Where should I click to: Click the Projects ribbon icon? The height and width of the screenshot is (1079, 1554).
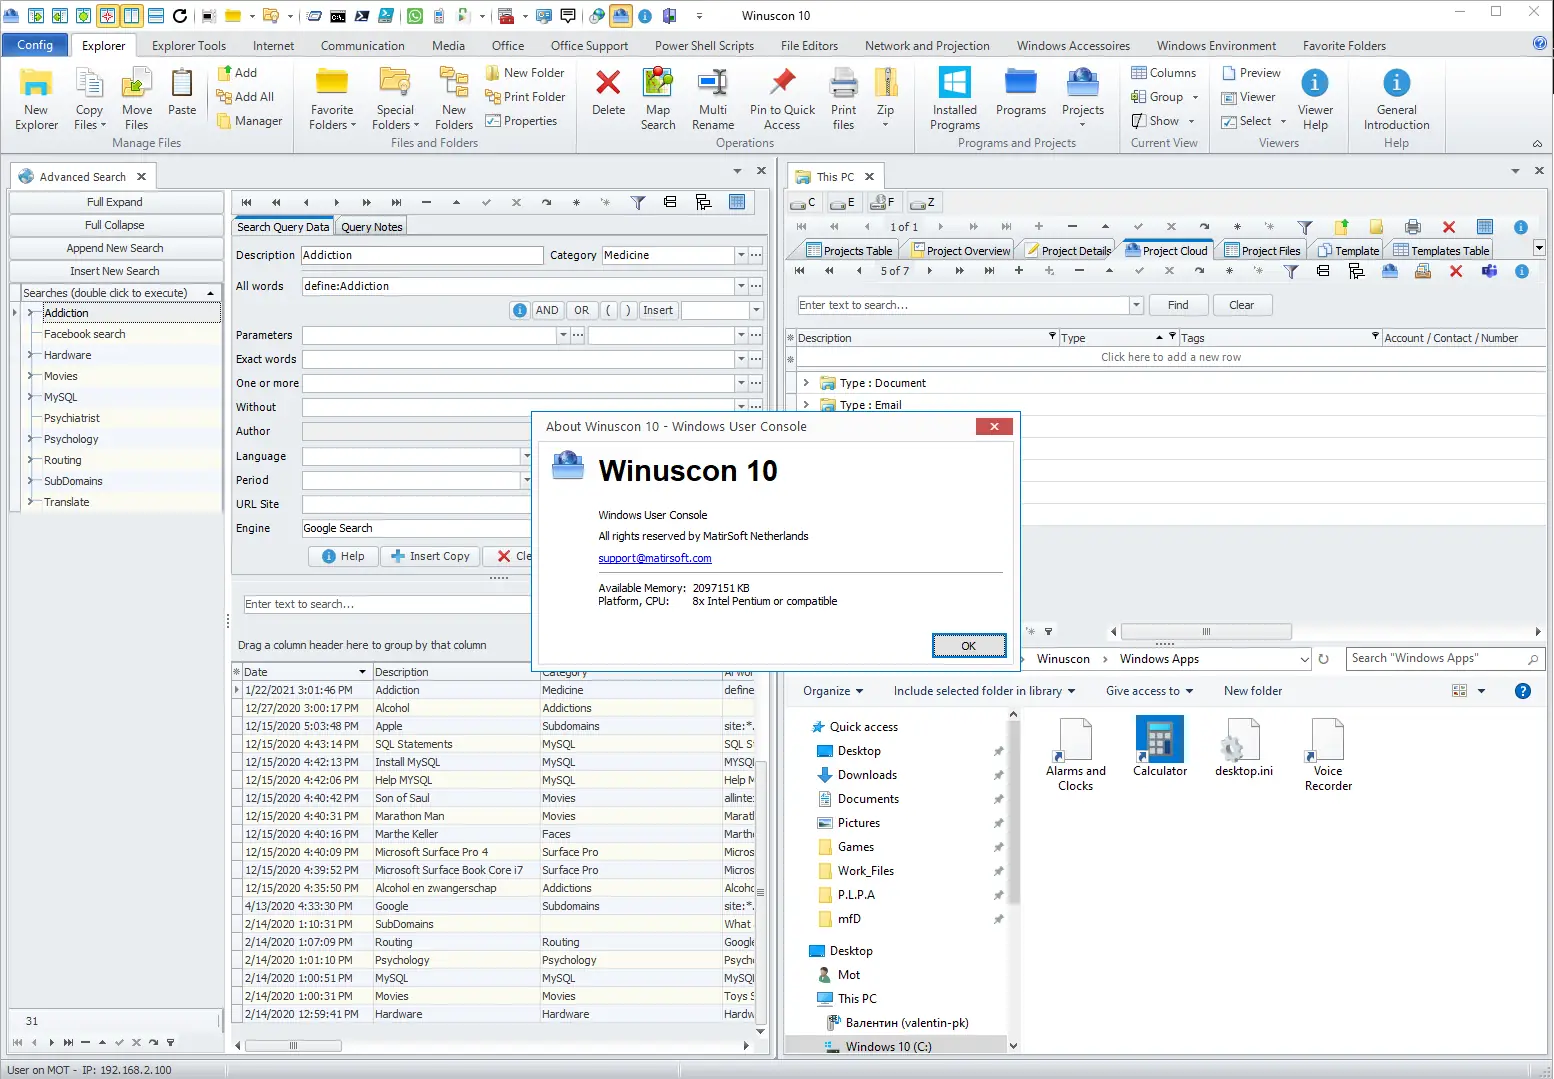point(1083,97)
